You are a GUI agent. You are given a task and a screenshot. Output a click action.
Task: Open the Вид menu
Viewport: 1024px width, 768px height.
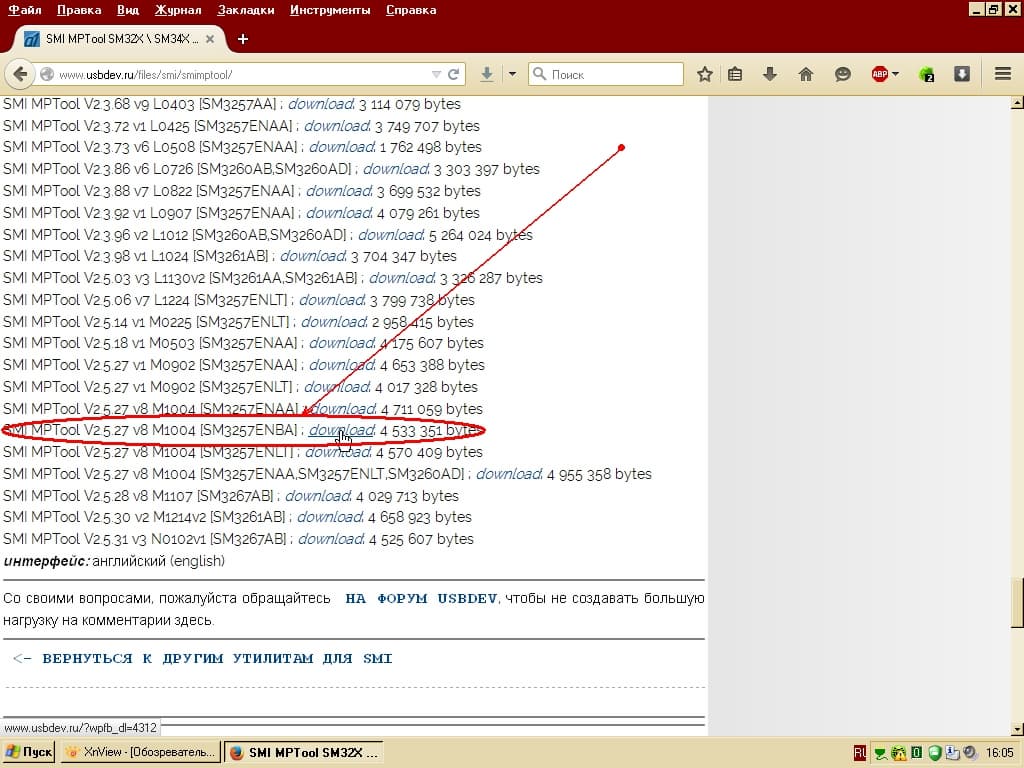click(128, 10)
